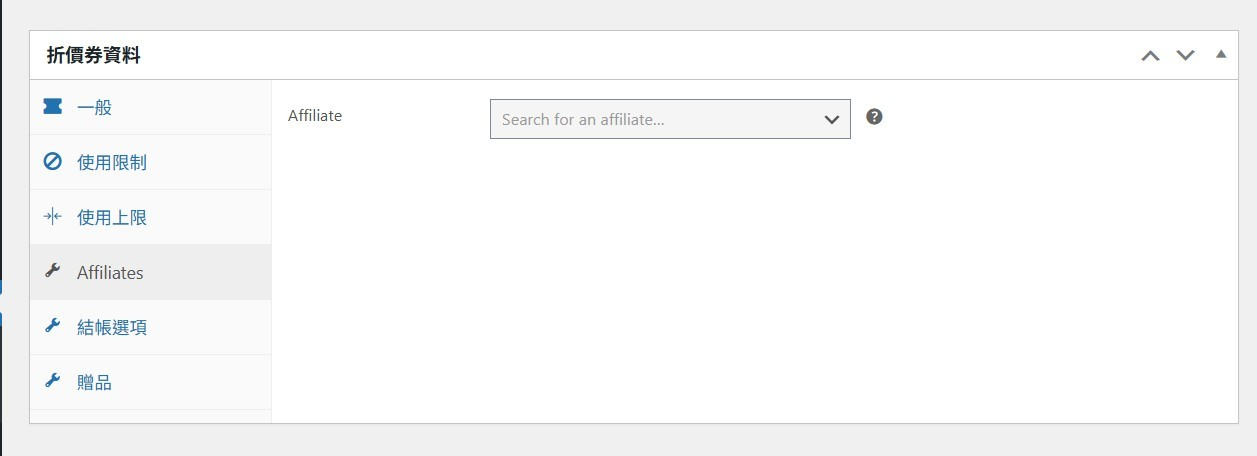The image size is (1257, 456).
Task: Click the ticket icon beside 一般
Action: click(x=53, y=107)
